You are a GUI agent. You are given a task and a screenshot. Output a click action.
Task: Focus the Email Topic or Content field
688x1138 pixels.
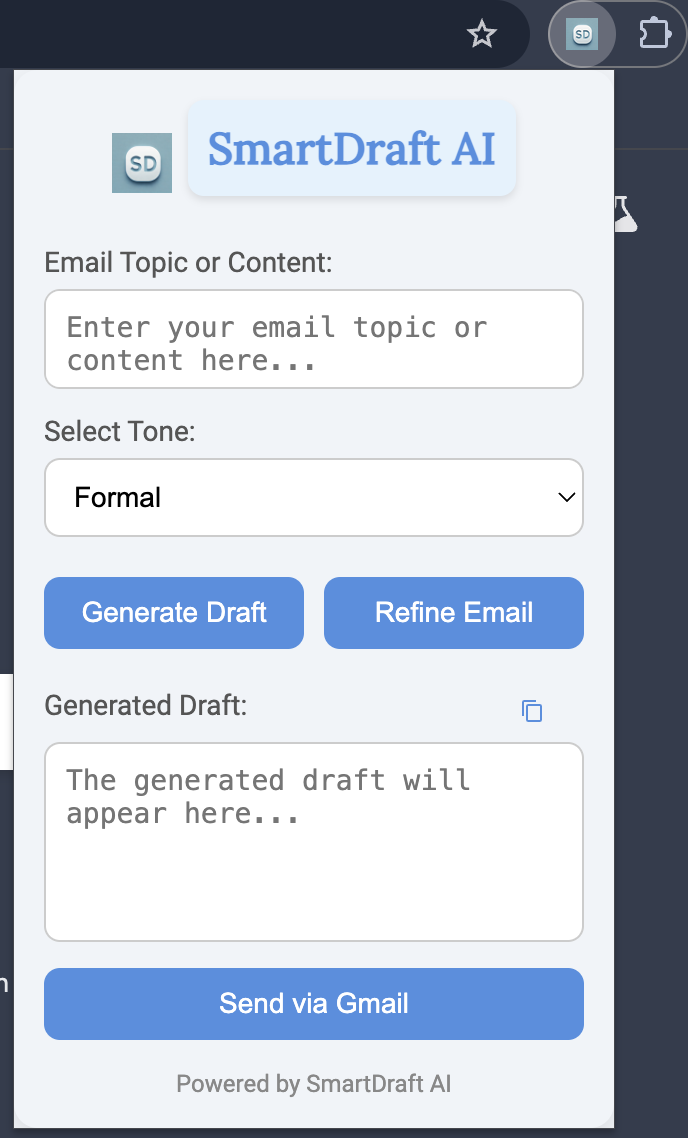click(314, 339)
